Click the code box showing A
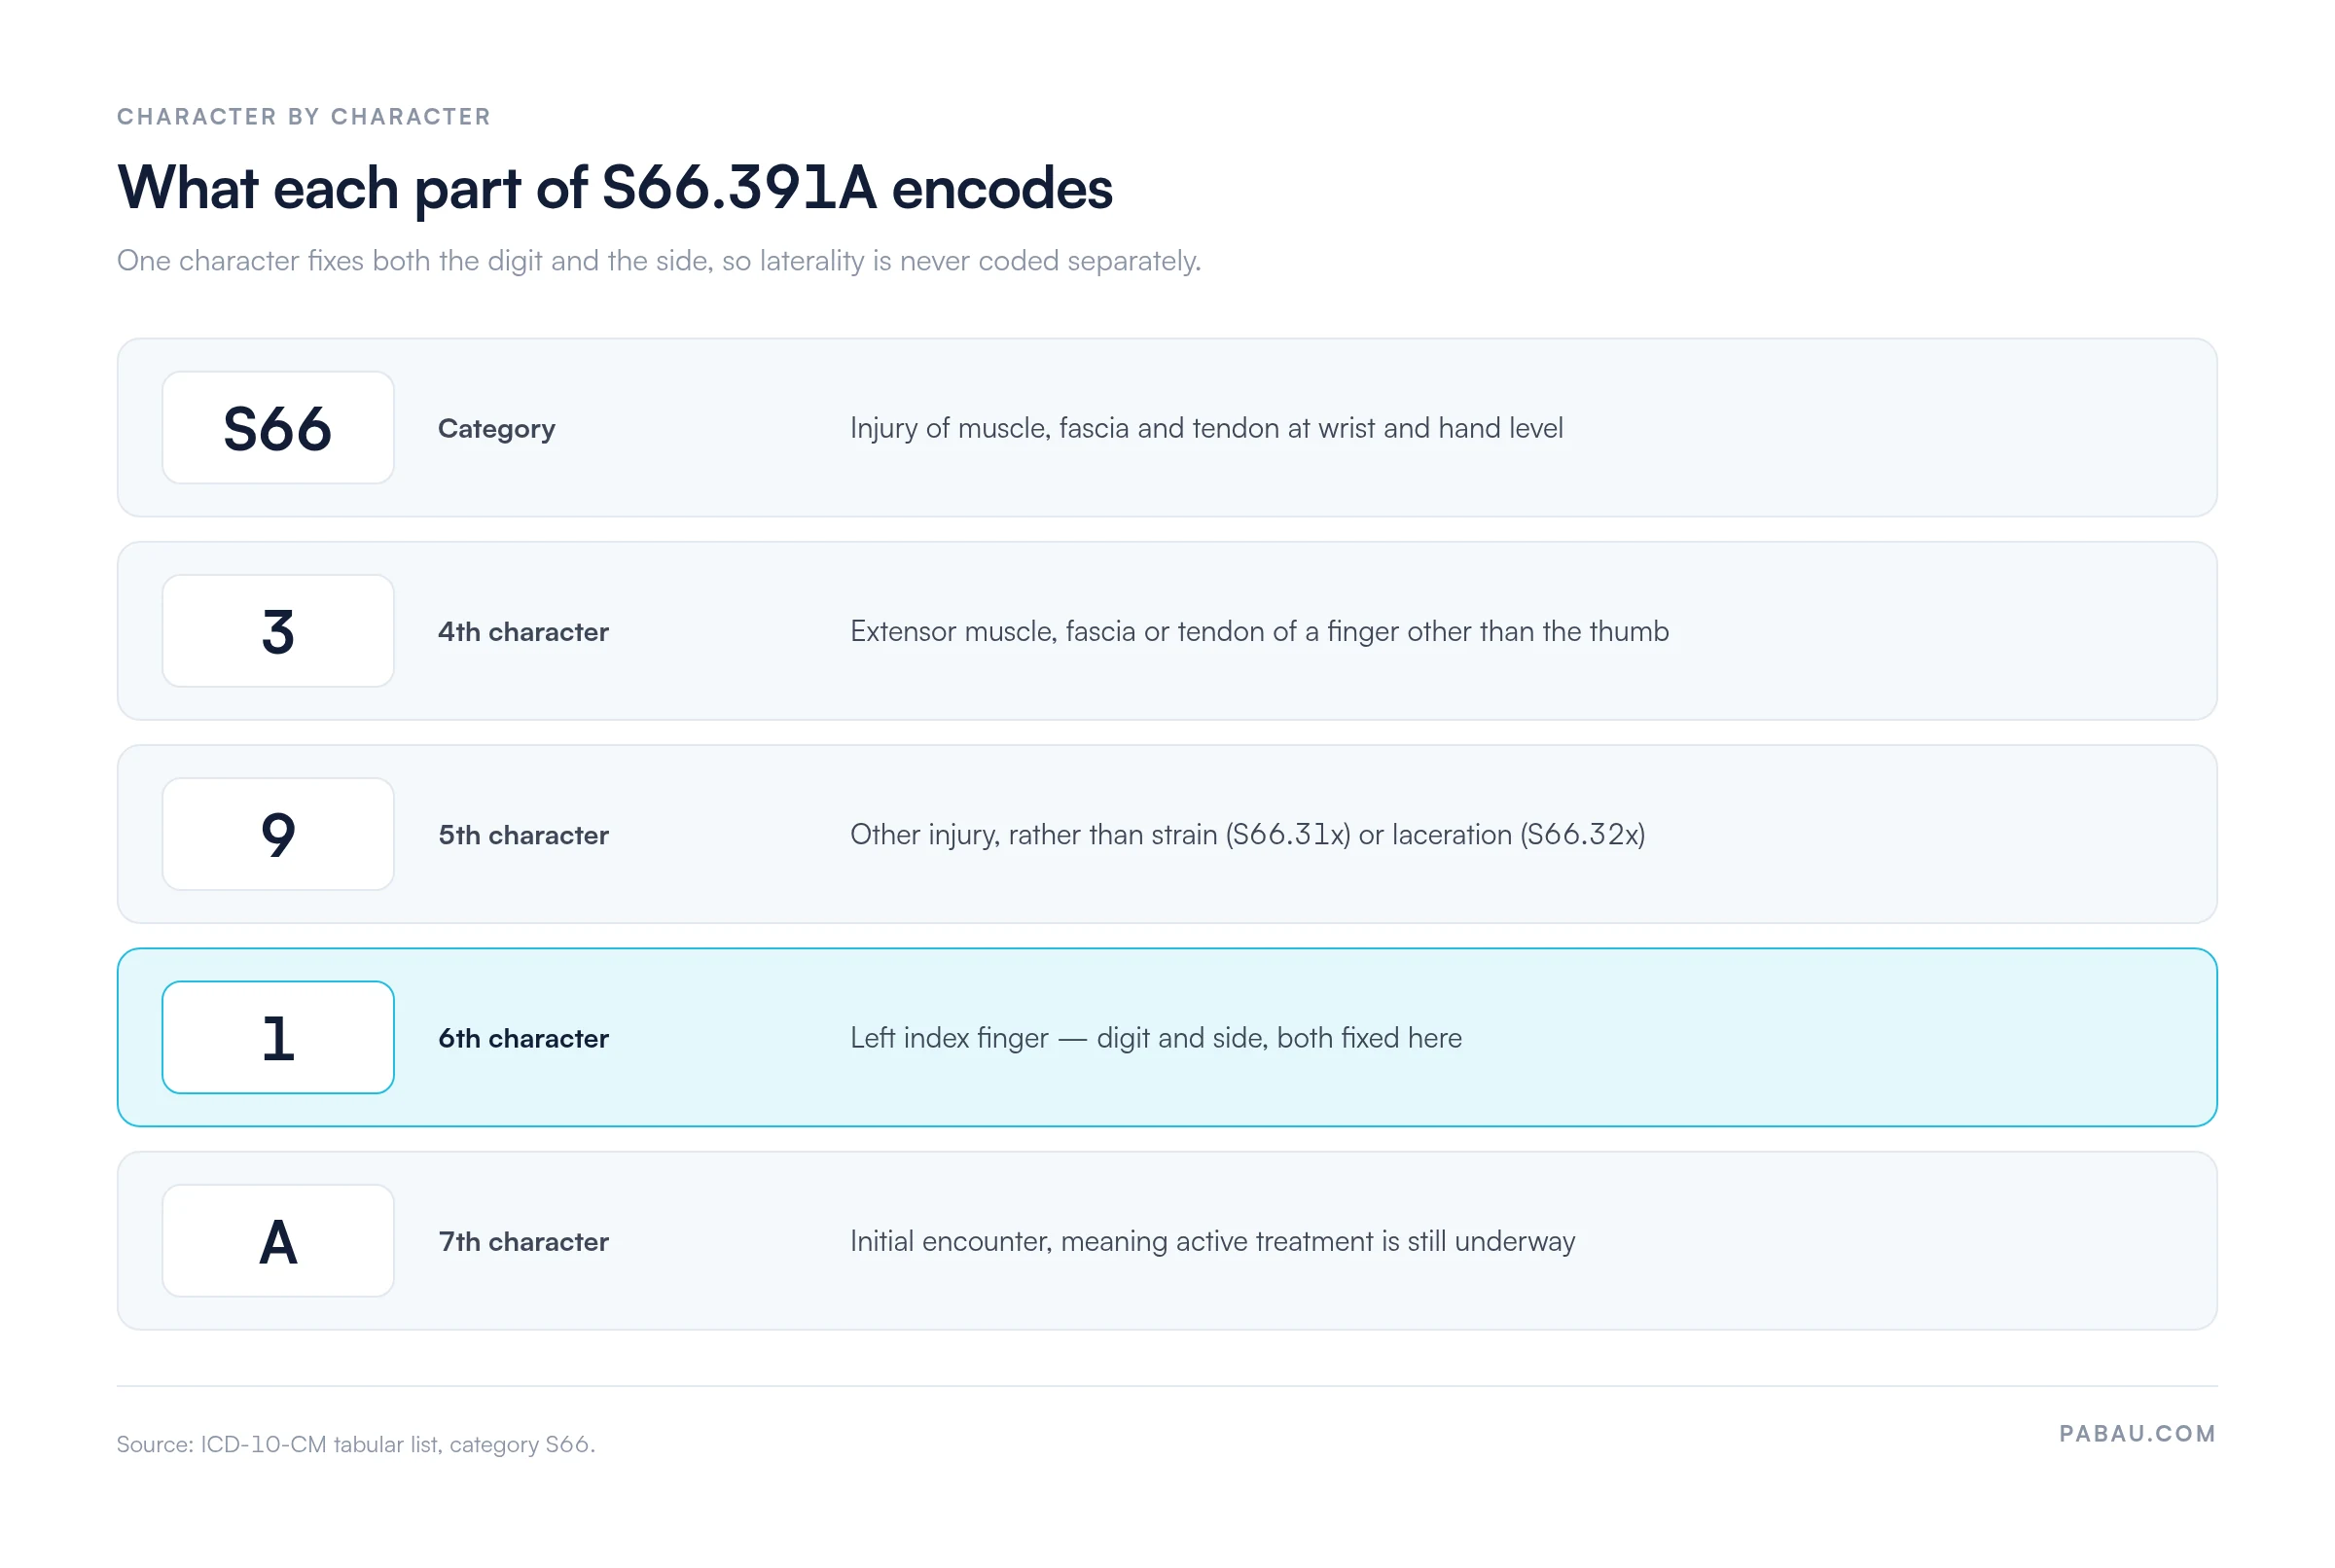Image resolution: width=2335 pixels, height=1568 pixels. point(278,1241)
